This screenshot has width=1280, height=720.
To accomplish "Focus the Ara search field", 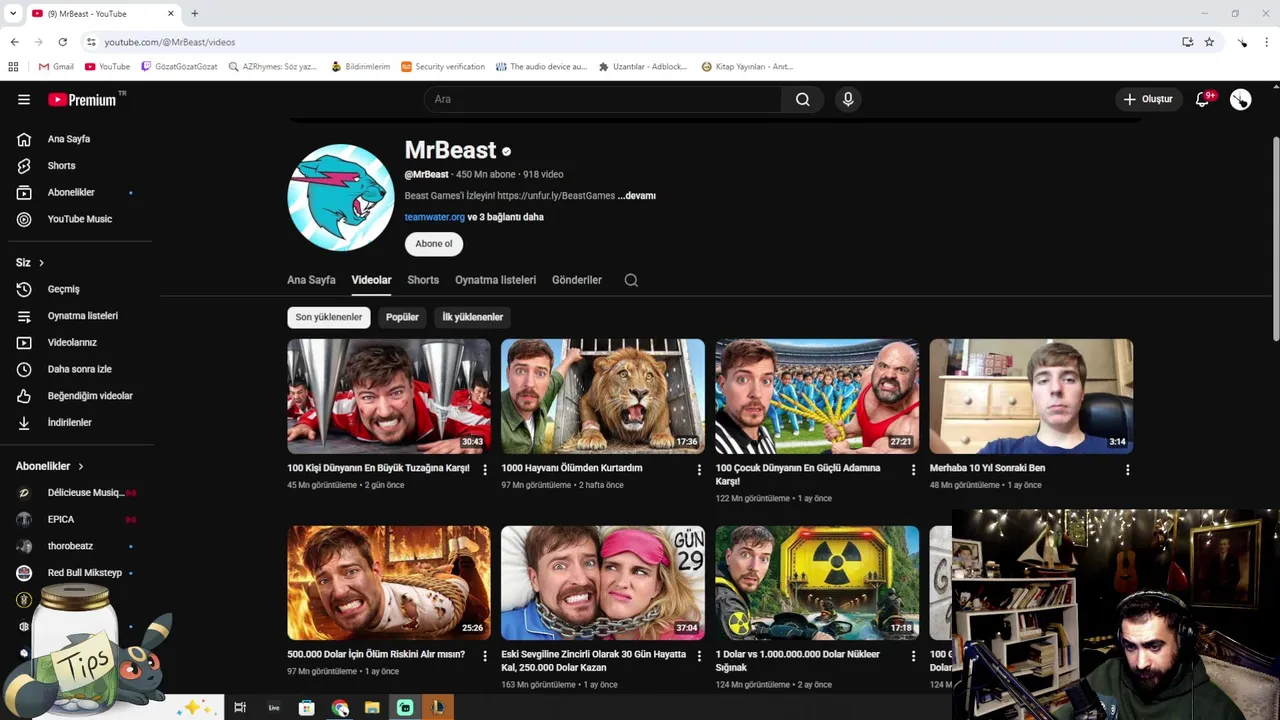I will 603,99.
